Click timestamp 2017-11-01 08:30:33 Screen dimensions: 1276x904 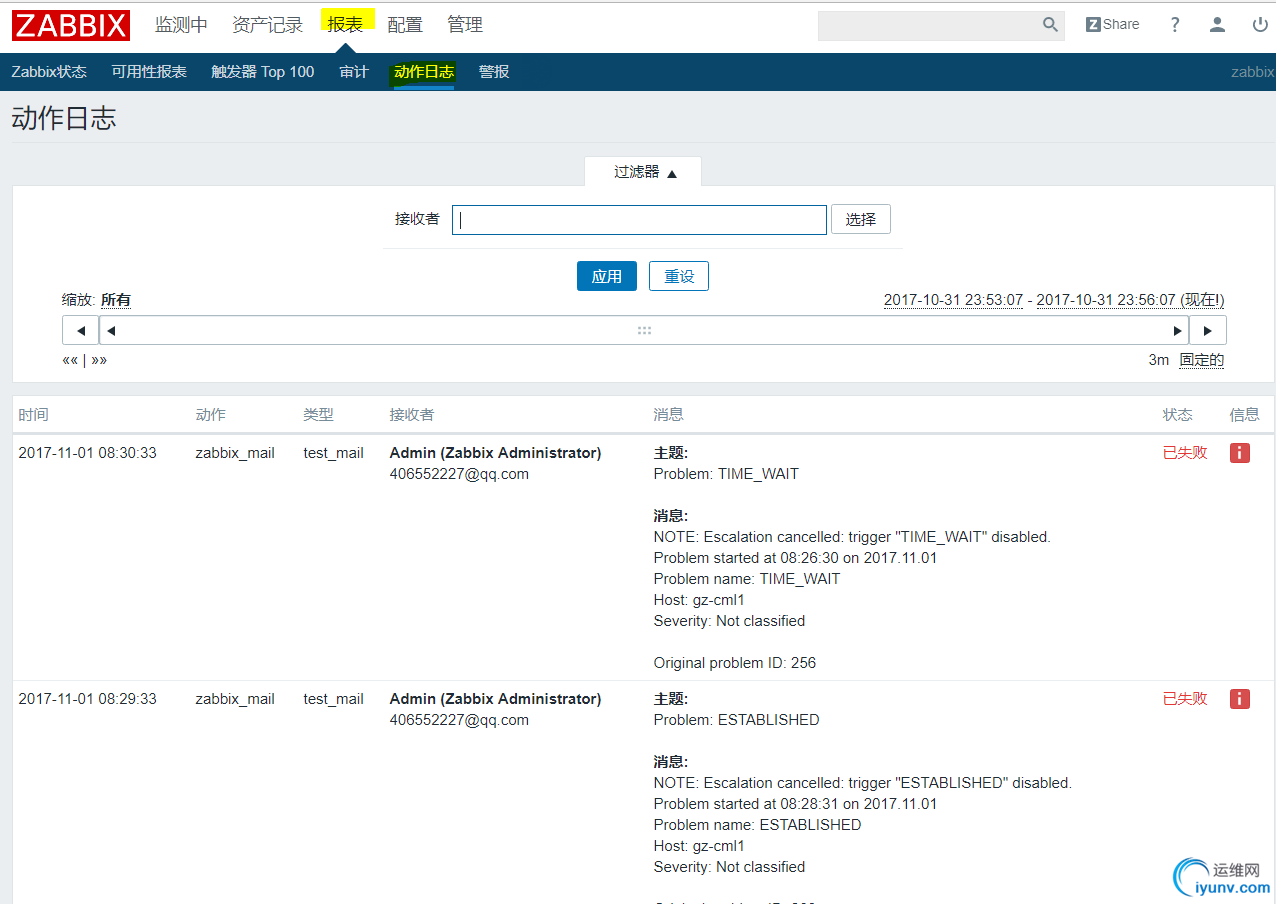click(88, 453)
